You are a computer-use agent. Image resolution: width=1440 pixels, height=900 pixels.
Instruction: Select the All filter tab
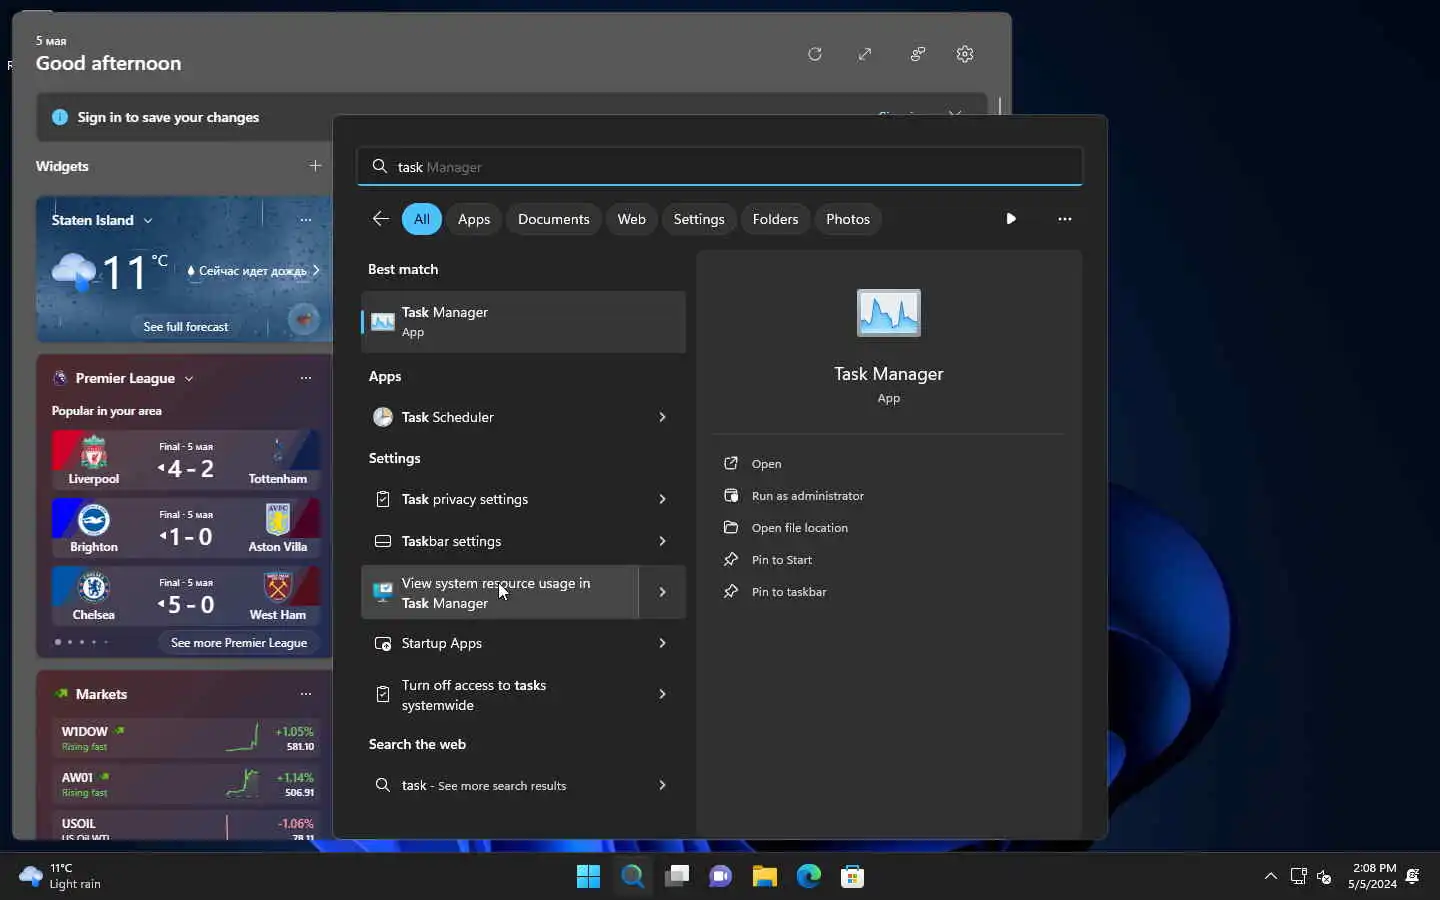pyautogui.click(x=422, y=219)
